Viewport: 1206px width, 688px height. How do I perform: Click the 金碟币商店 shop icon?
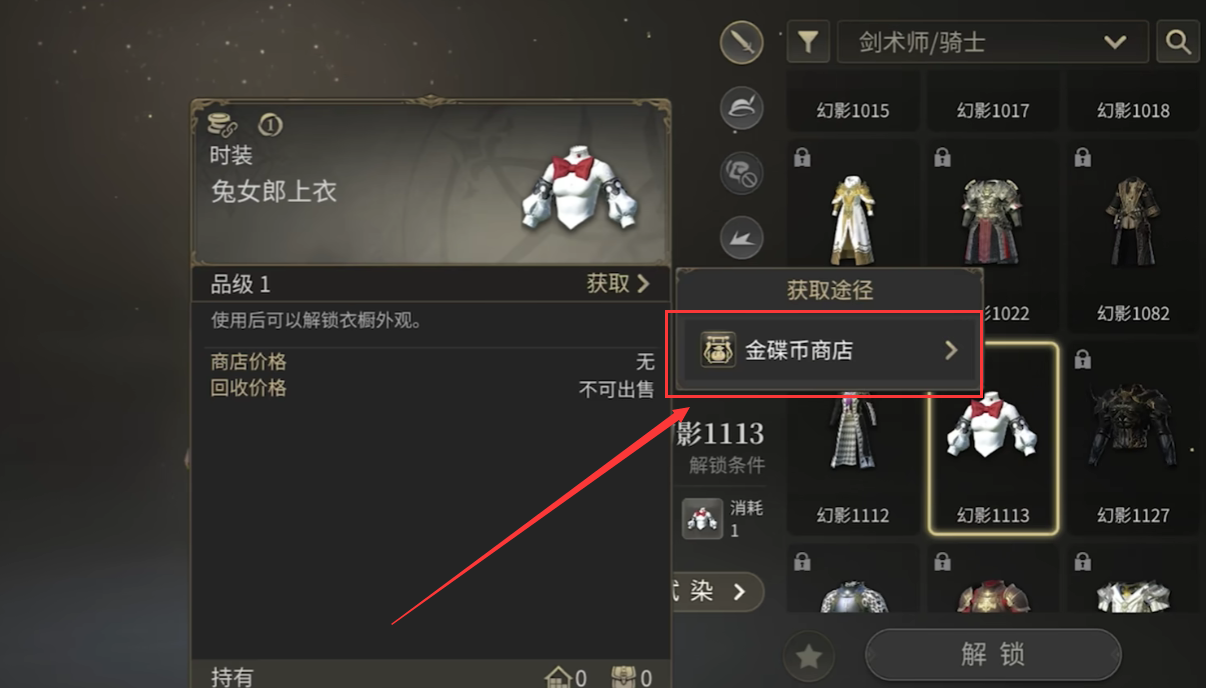point(718,350)
